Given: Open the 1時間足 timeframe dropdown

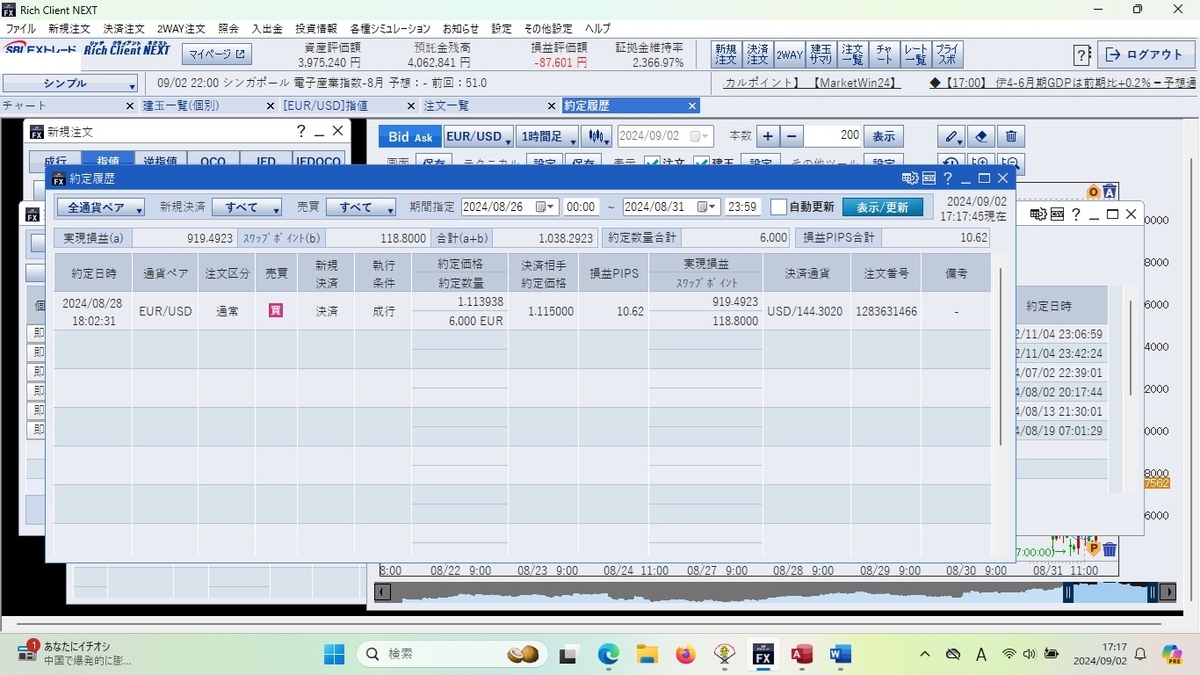Looking at the screenshot, I should [x=547, y=137].
